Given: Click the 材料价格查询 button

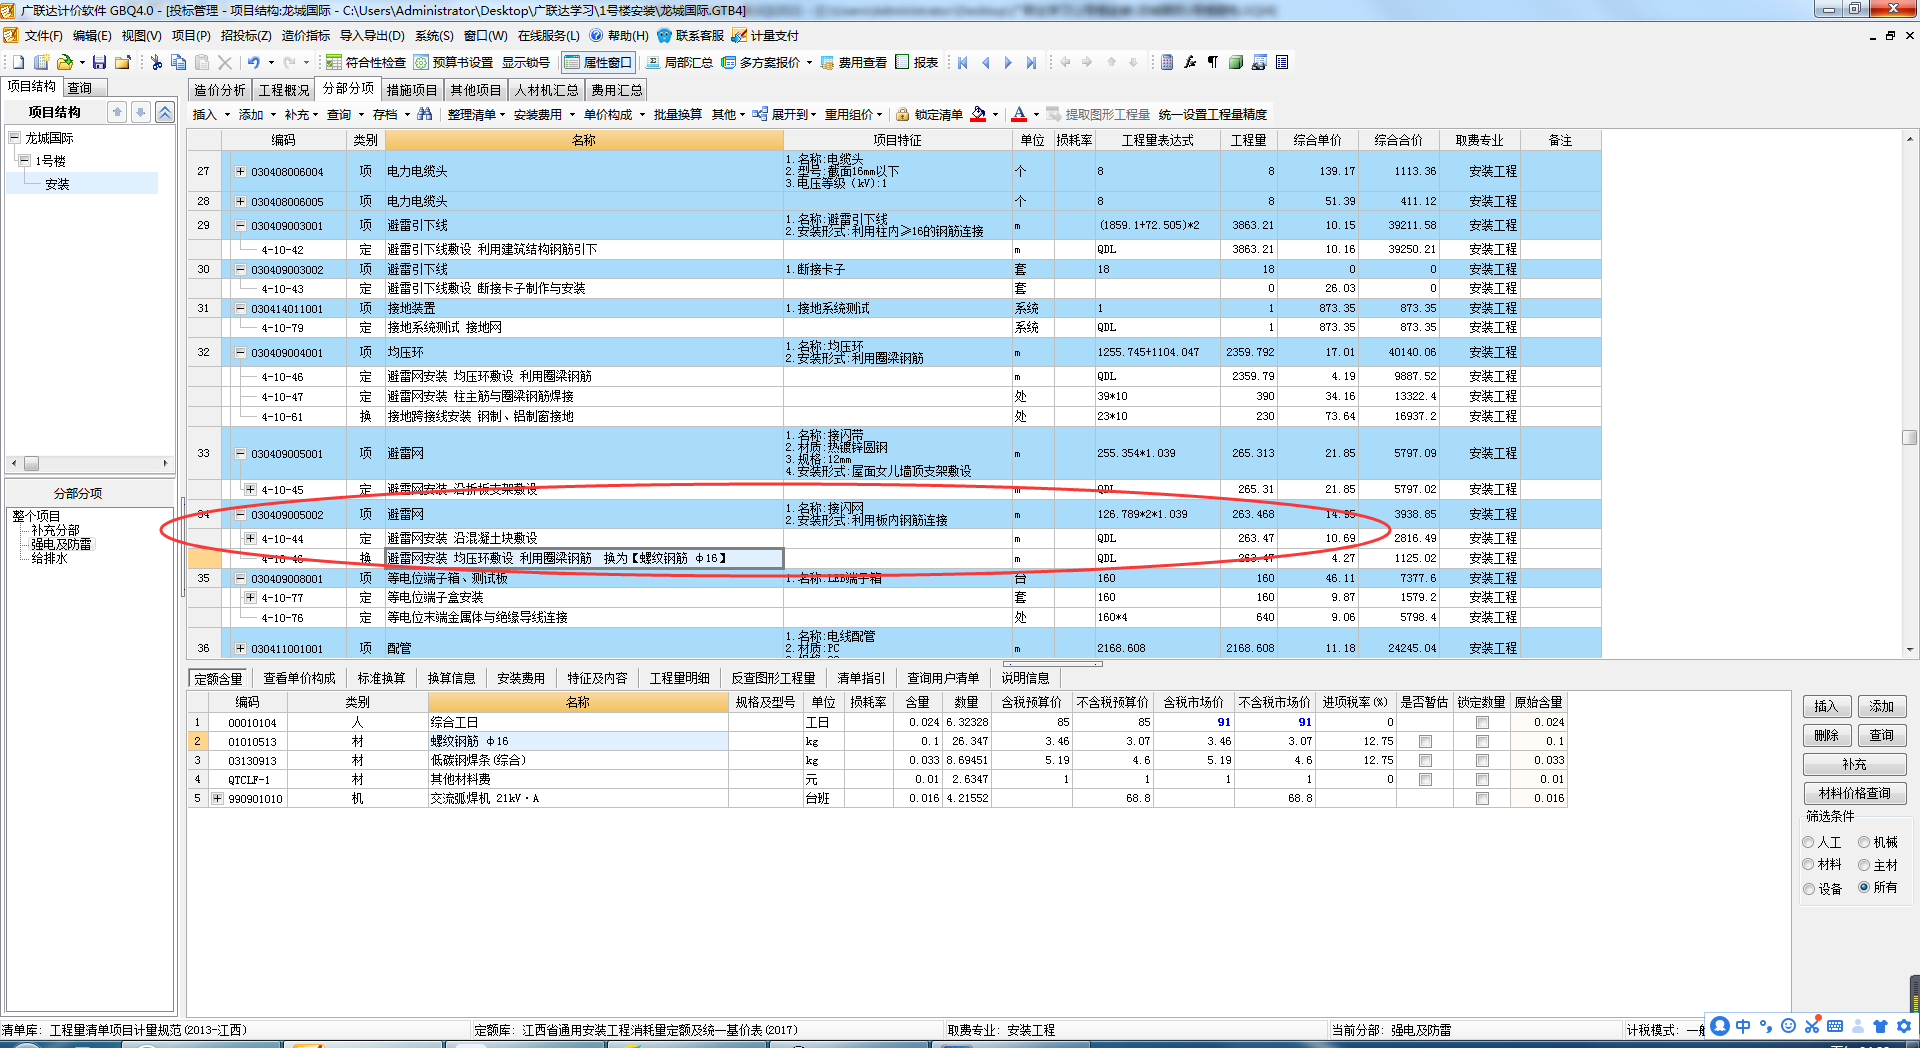Looking at the screenshot, I should [1854, 793].
